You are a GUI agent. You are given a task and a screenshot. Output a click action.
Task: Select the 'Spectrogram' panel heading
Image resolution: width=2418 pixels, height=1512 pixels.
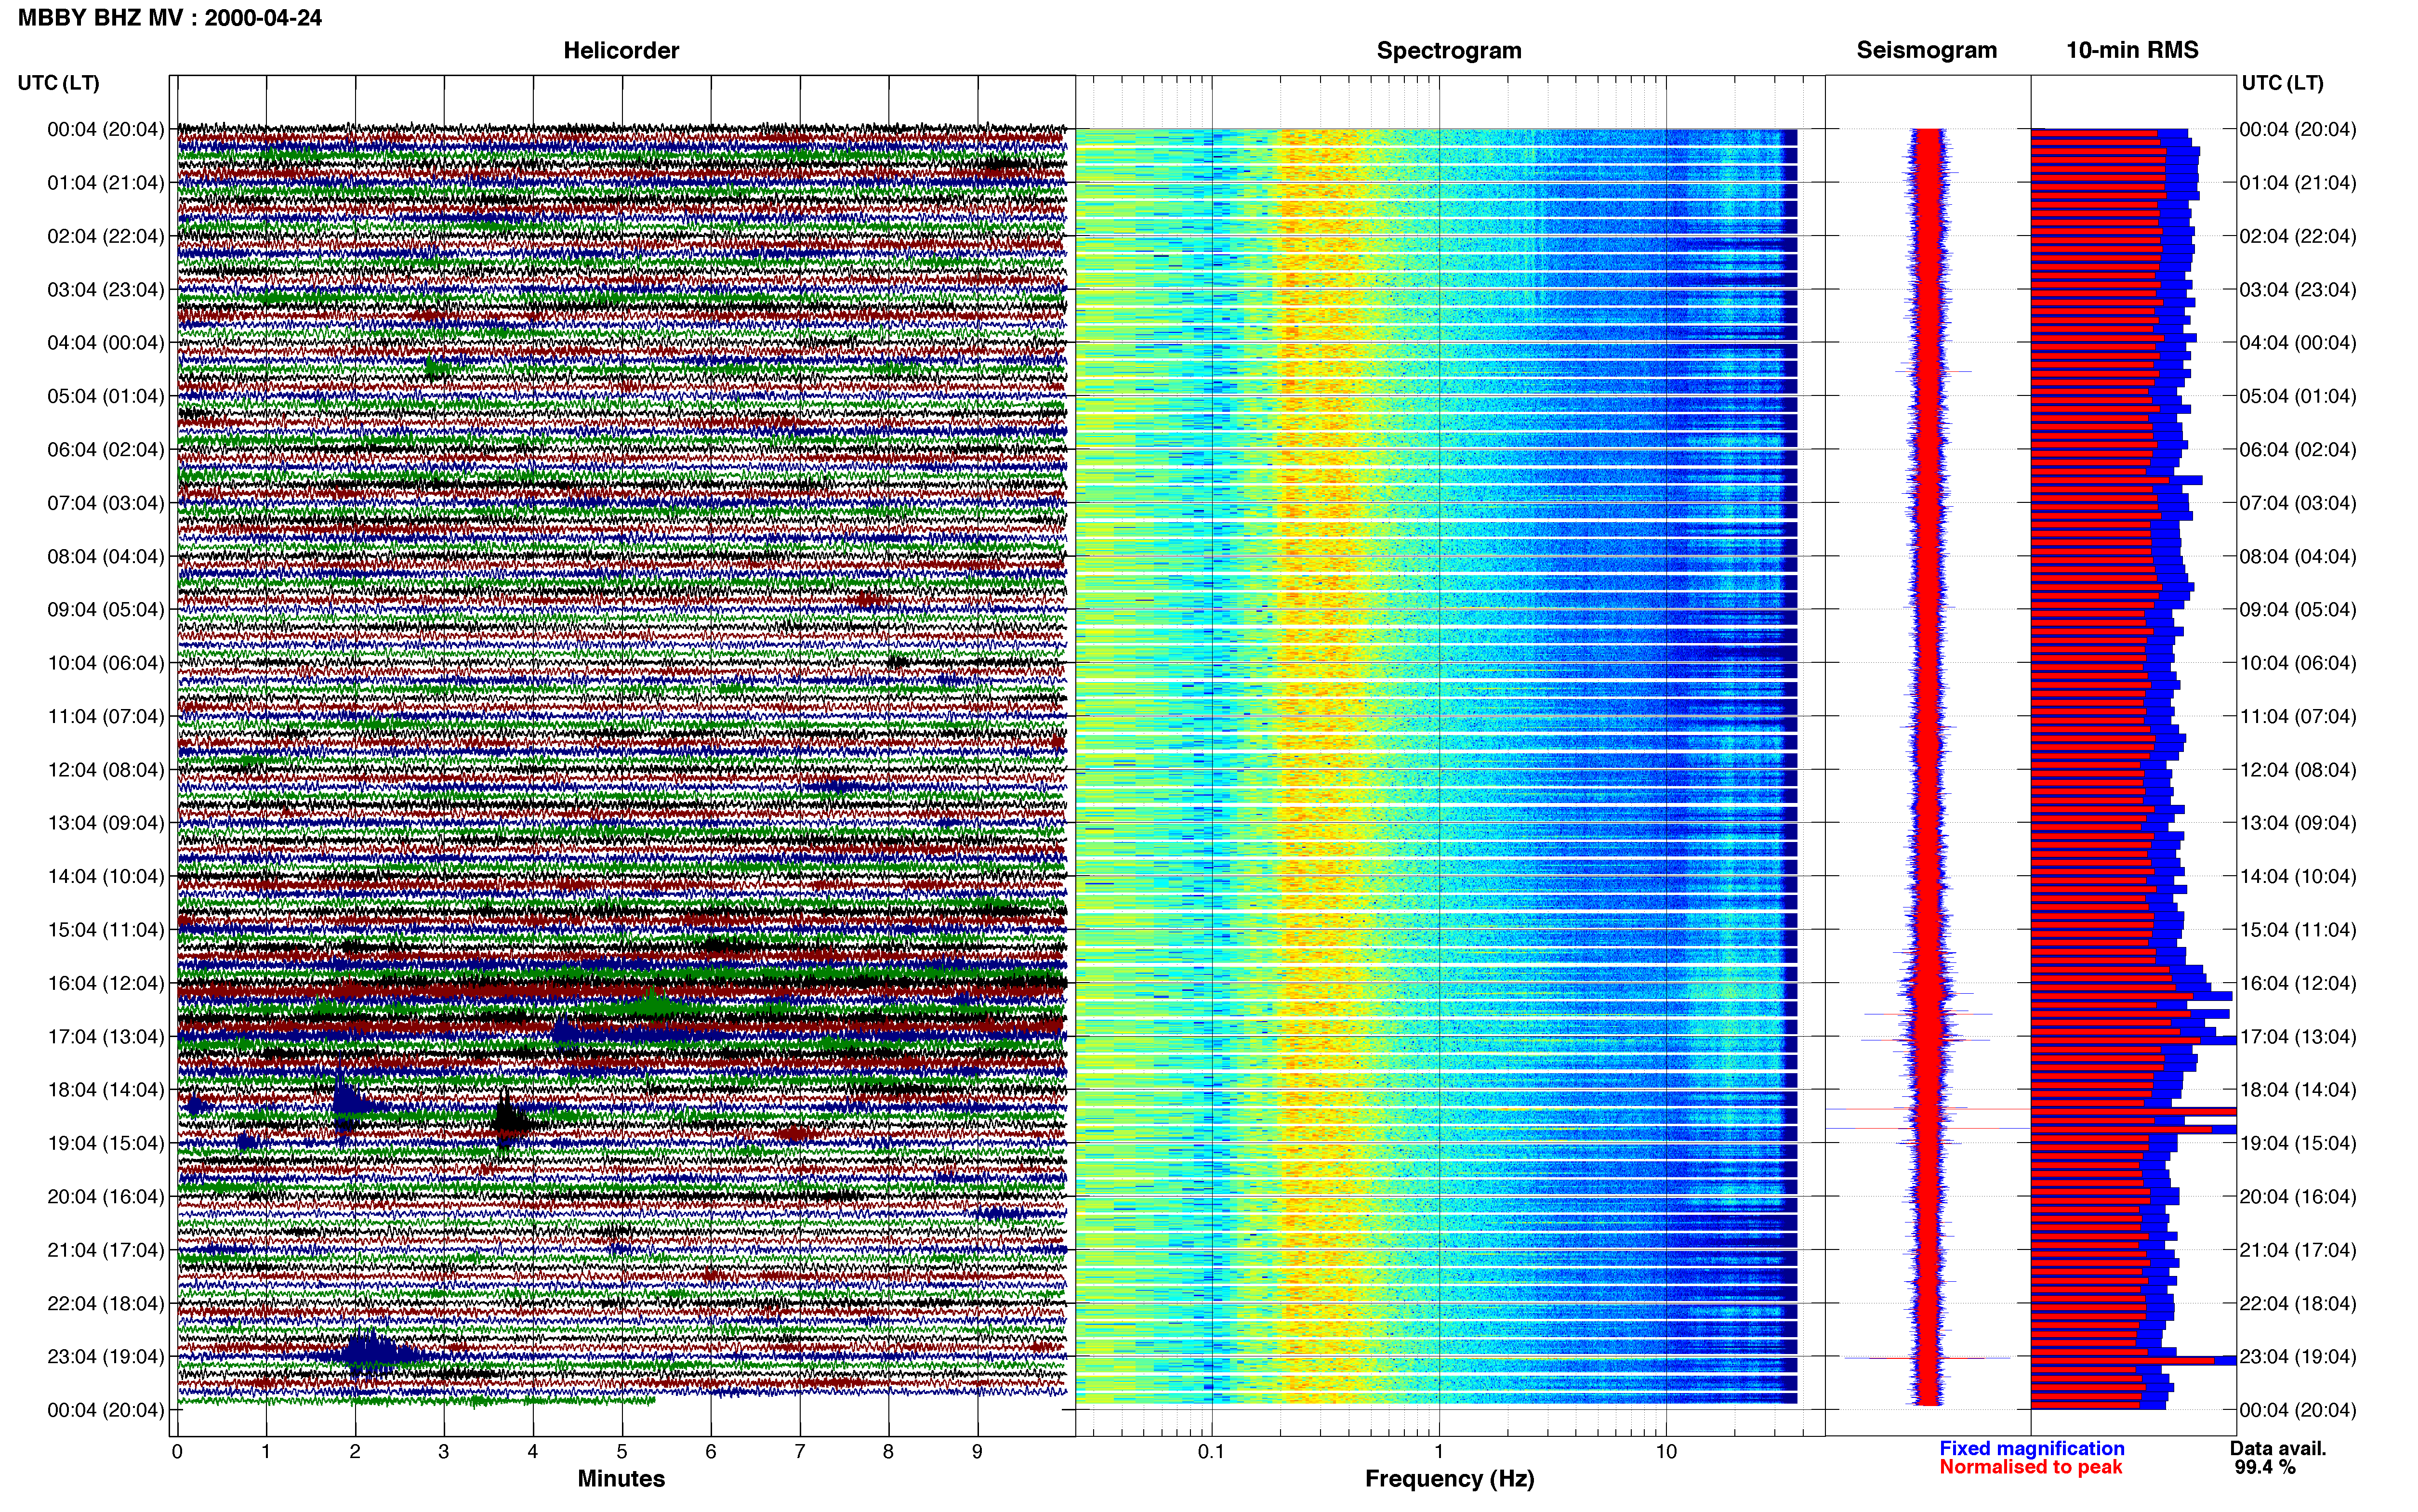click(x=1449, y=50)
